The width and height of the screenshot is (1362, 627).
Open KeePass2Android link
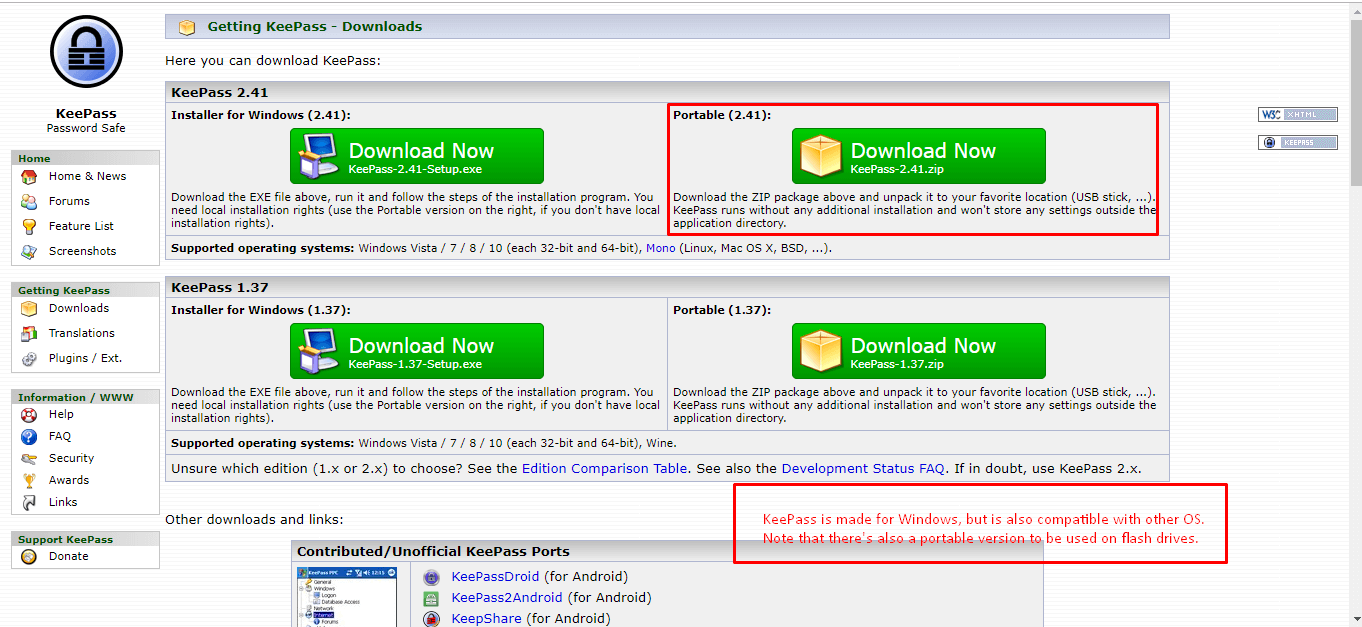tap(507, 598)
